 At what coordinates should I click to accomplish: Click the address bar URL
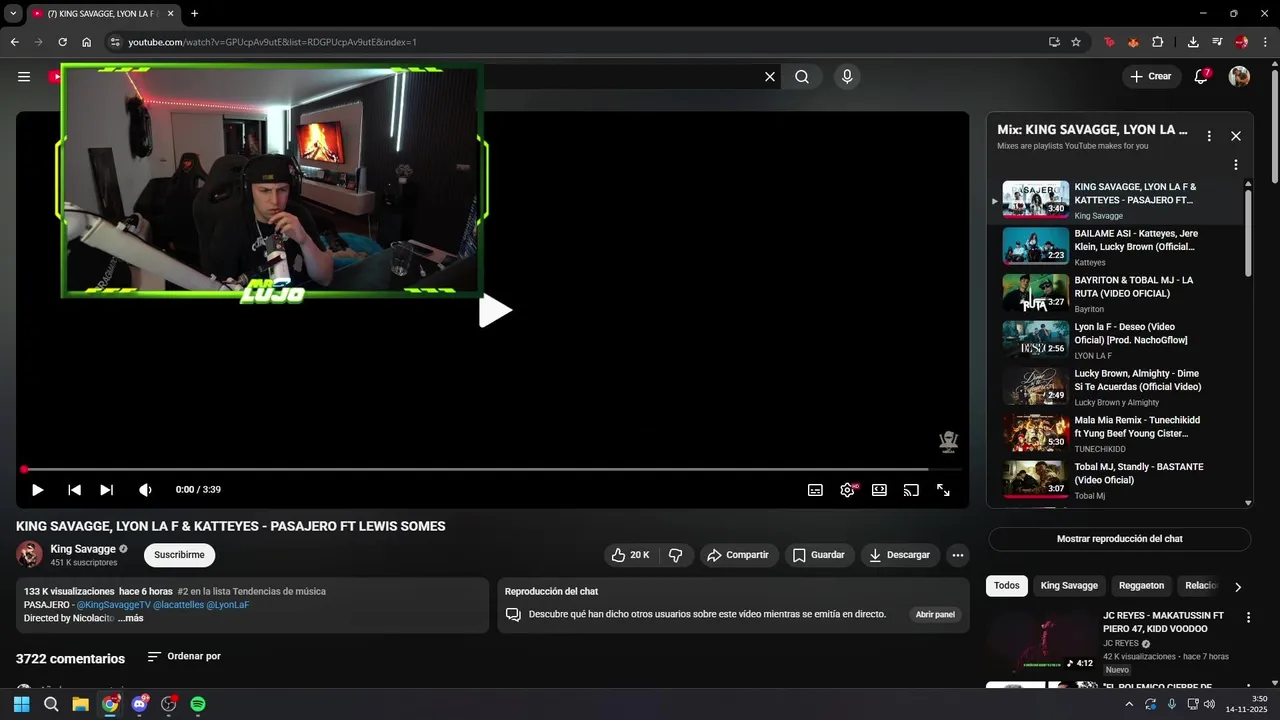tap(272, 42)
